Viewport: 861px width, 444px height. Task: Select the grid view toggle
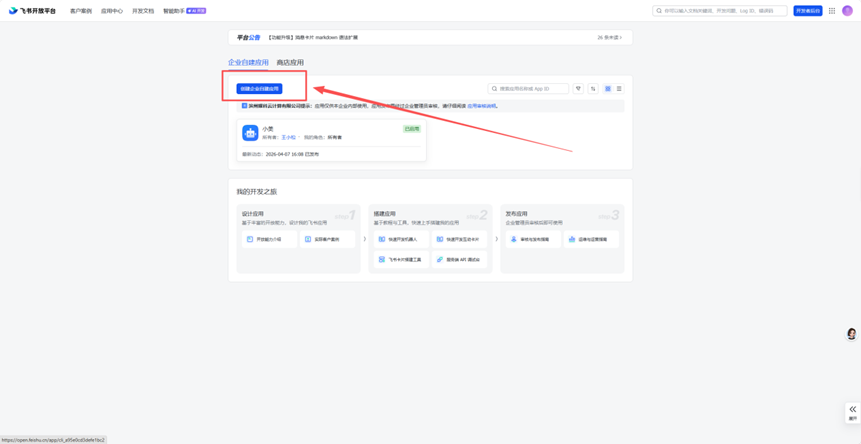pos(608,88)
